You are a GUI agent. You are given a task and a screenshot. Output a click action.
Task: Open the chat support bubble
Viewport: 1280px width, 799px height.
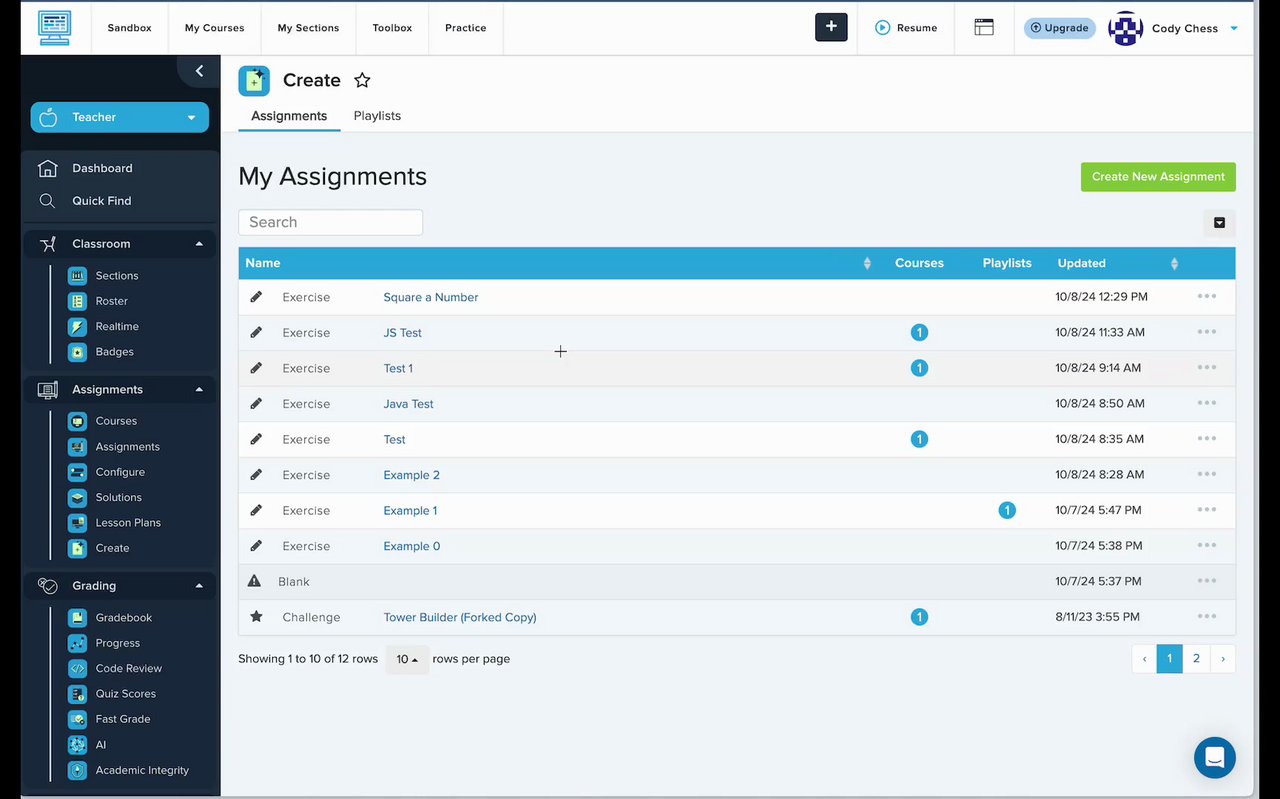1215,758
